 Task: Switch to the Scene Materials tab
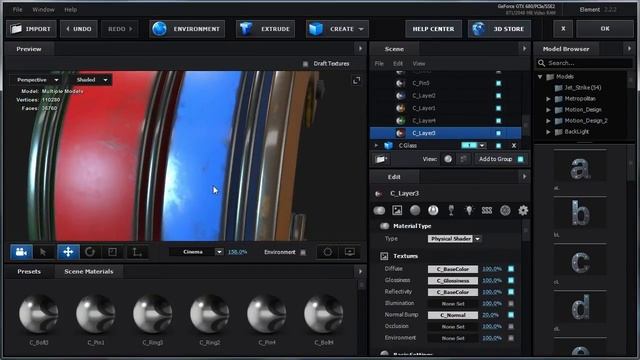click(x=89, y=271)
